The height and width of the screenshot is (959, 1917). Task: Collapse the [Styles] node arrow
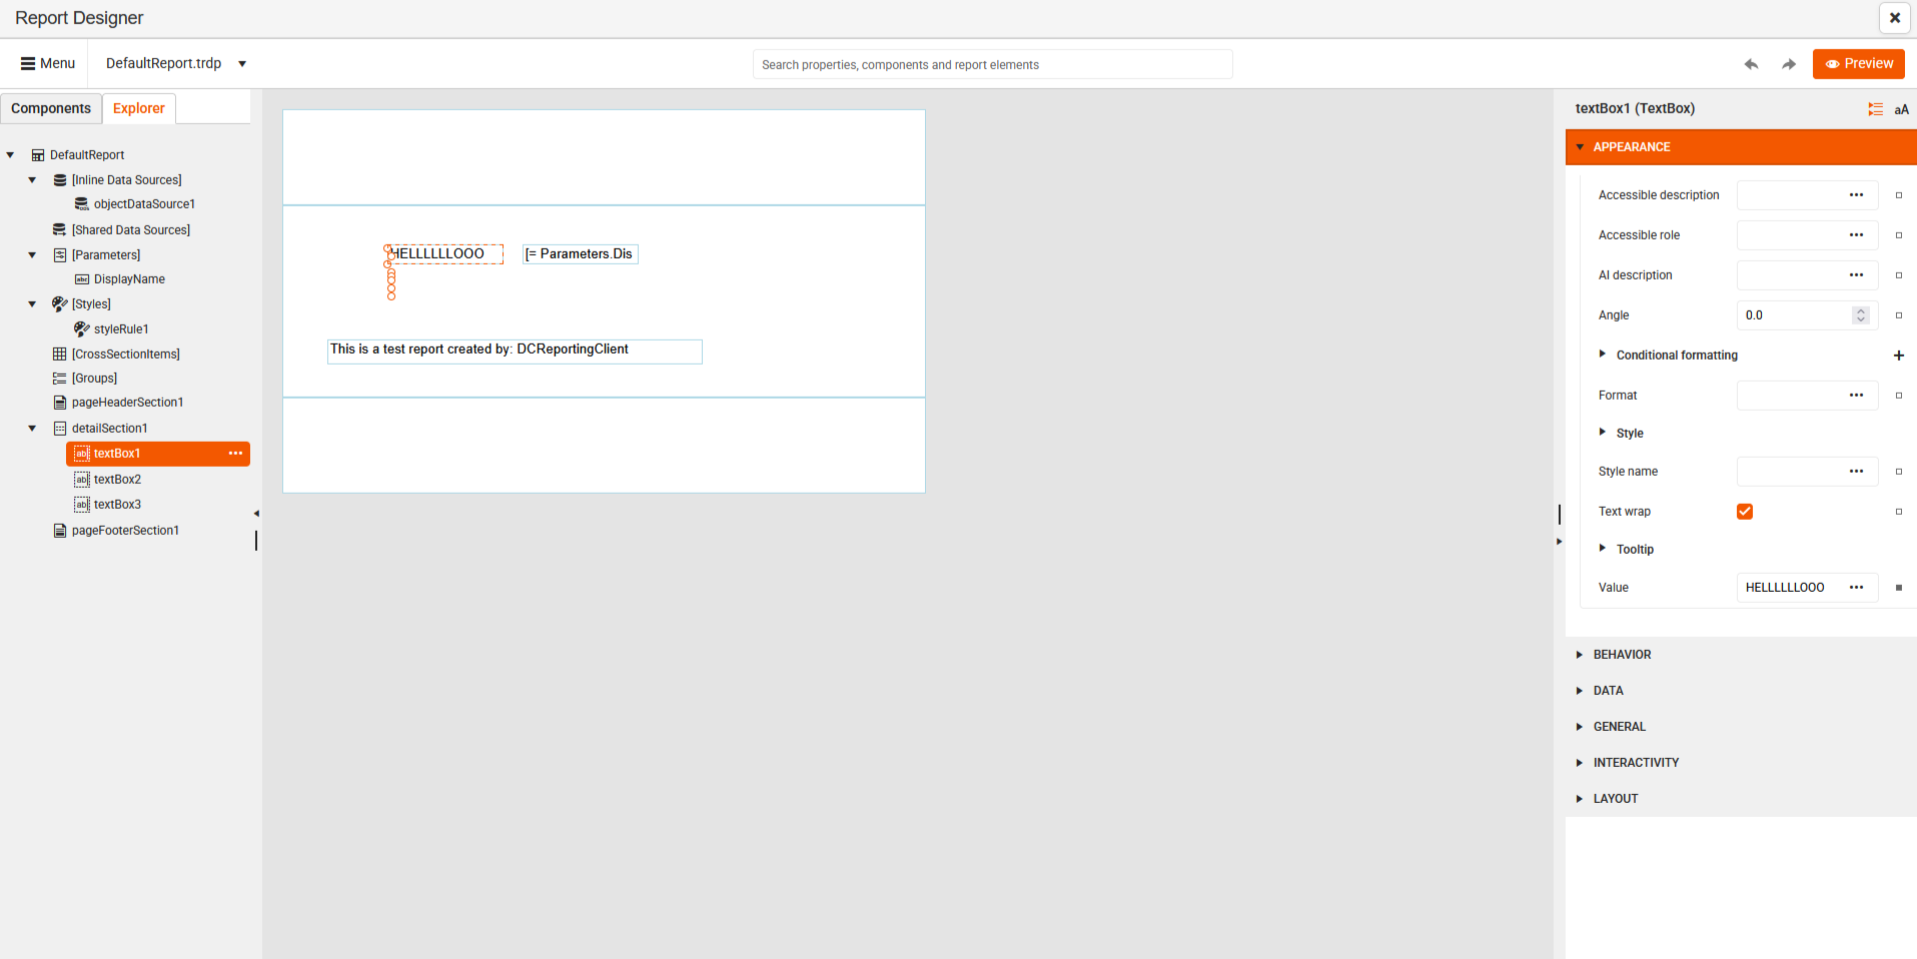click(x=32, y=304)
